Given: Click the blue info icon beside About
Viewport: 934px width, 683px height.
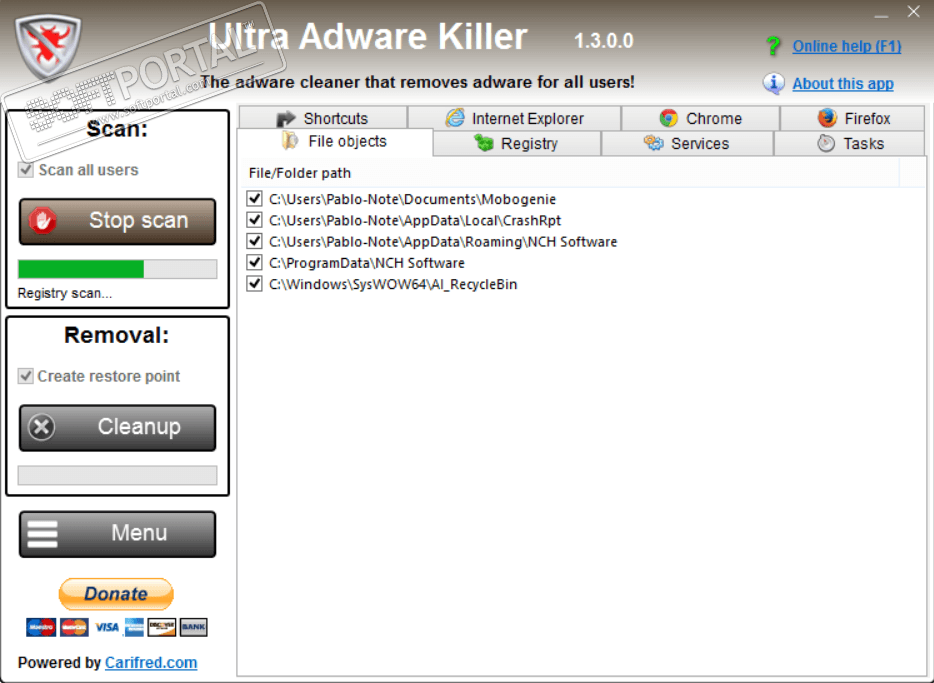Looking at the screenshot, I should click(774, 83).
